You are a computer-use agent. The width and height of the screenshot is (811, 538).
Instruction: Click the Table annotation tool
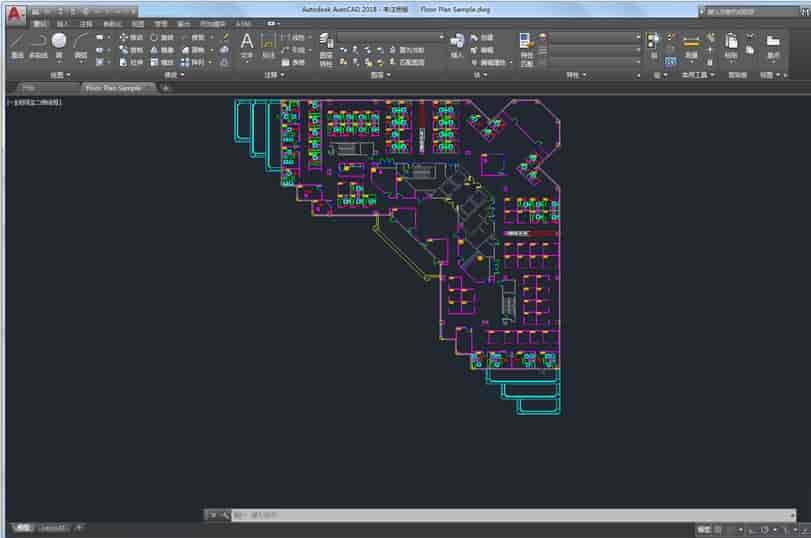click(x=293, y=62)
